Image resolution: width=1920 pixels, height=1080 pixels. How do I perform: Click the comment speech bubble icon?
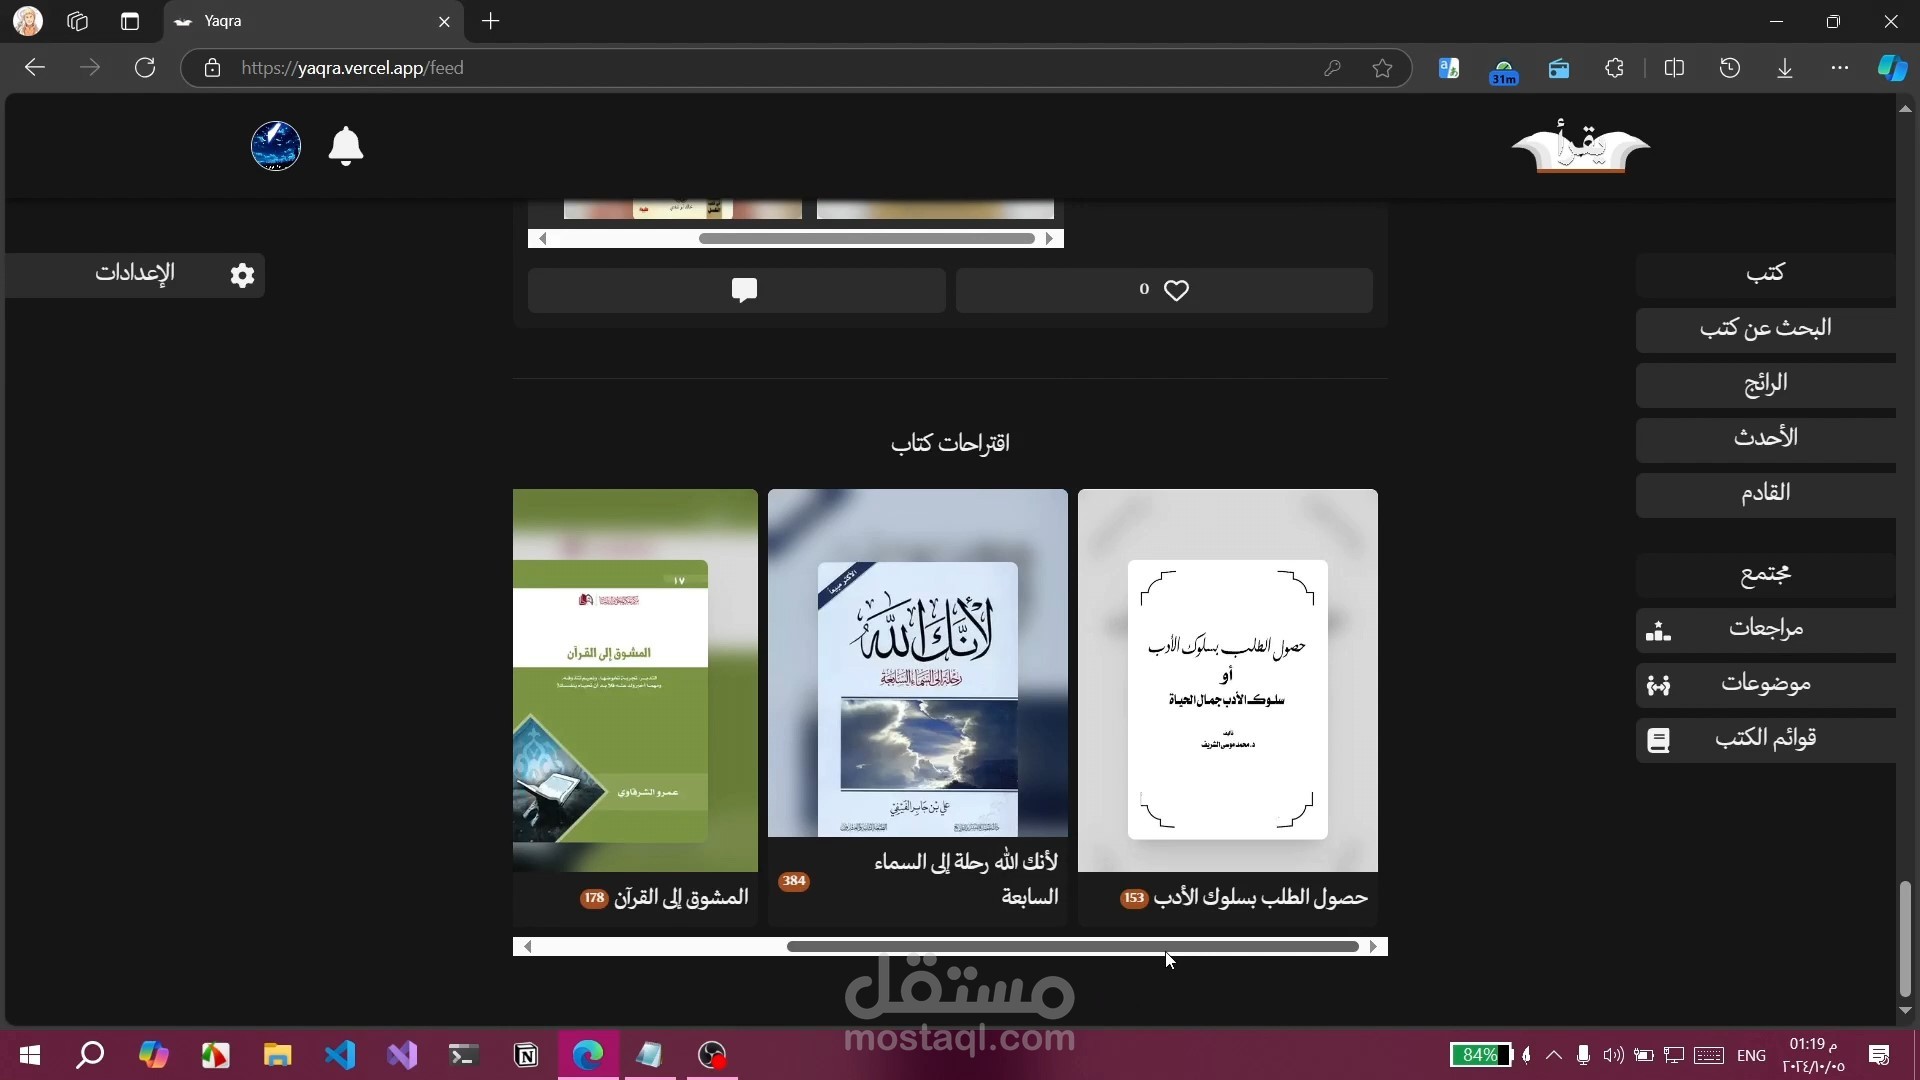coord(743,290)
